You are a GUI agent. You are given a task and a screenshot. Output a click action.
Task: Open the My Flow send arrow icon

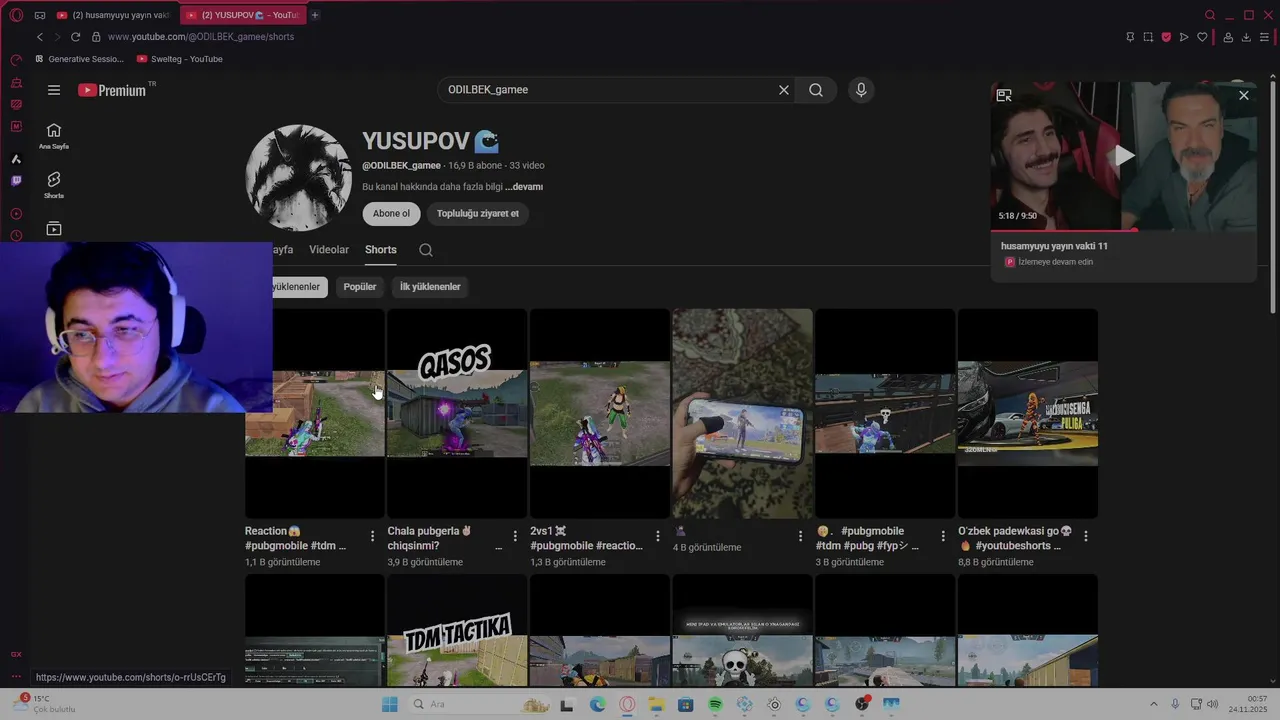point(1184,37)
